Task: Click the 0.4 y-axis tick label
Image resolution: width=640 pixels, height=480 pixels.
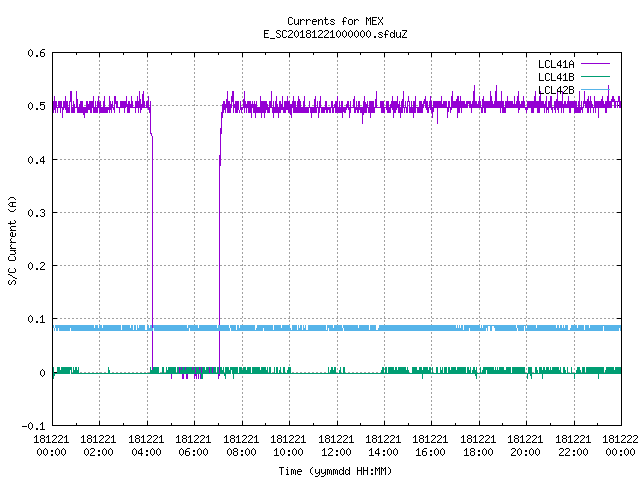Action: point(36,160)
